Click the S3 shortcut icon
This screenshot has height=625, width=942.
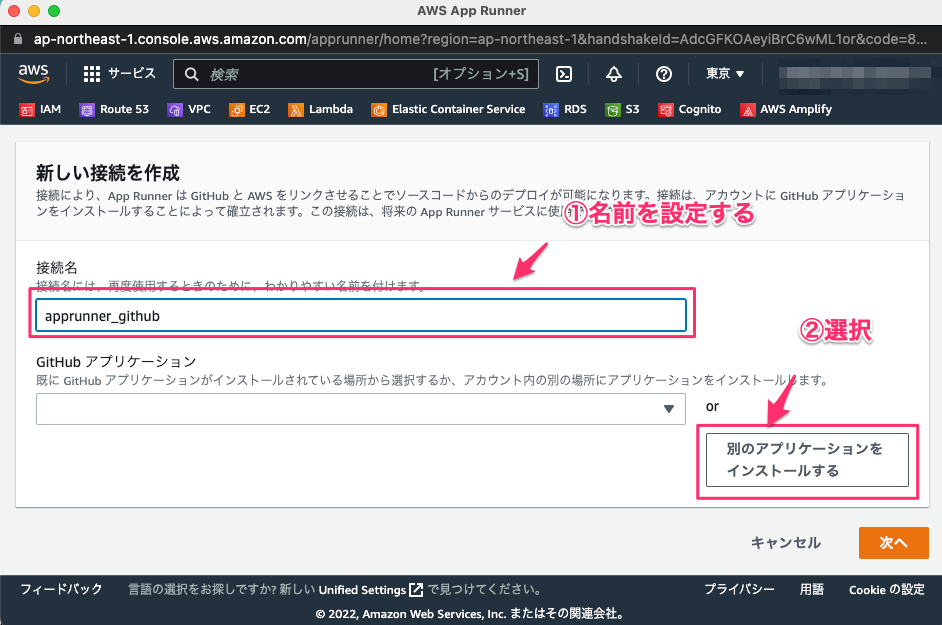pyautogui.click(x=612, y=110)
